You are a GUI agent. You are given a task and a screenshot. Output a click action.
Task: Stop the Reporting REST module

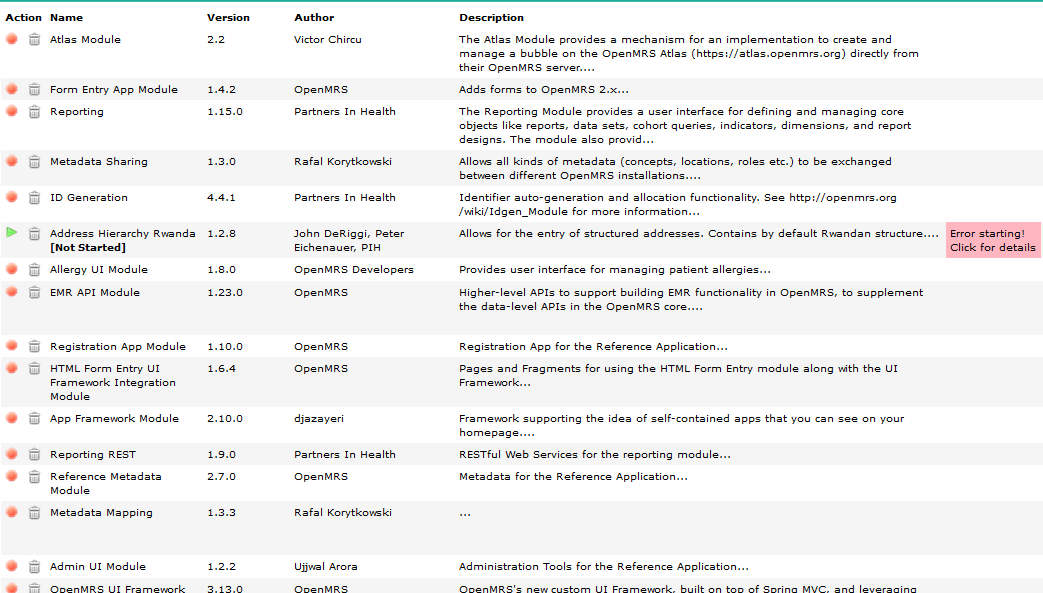click(11, 453)
